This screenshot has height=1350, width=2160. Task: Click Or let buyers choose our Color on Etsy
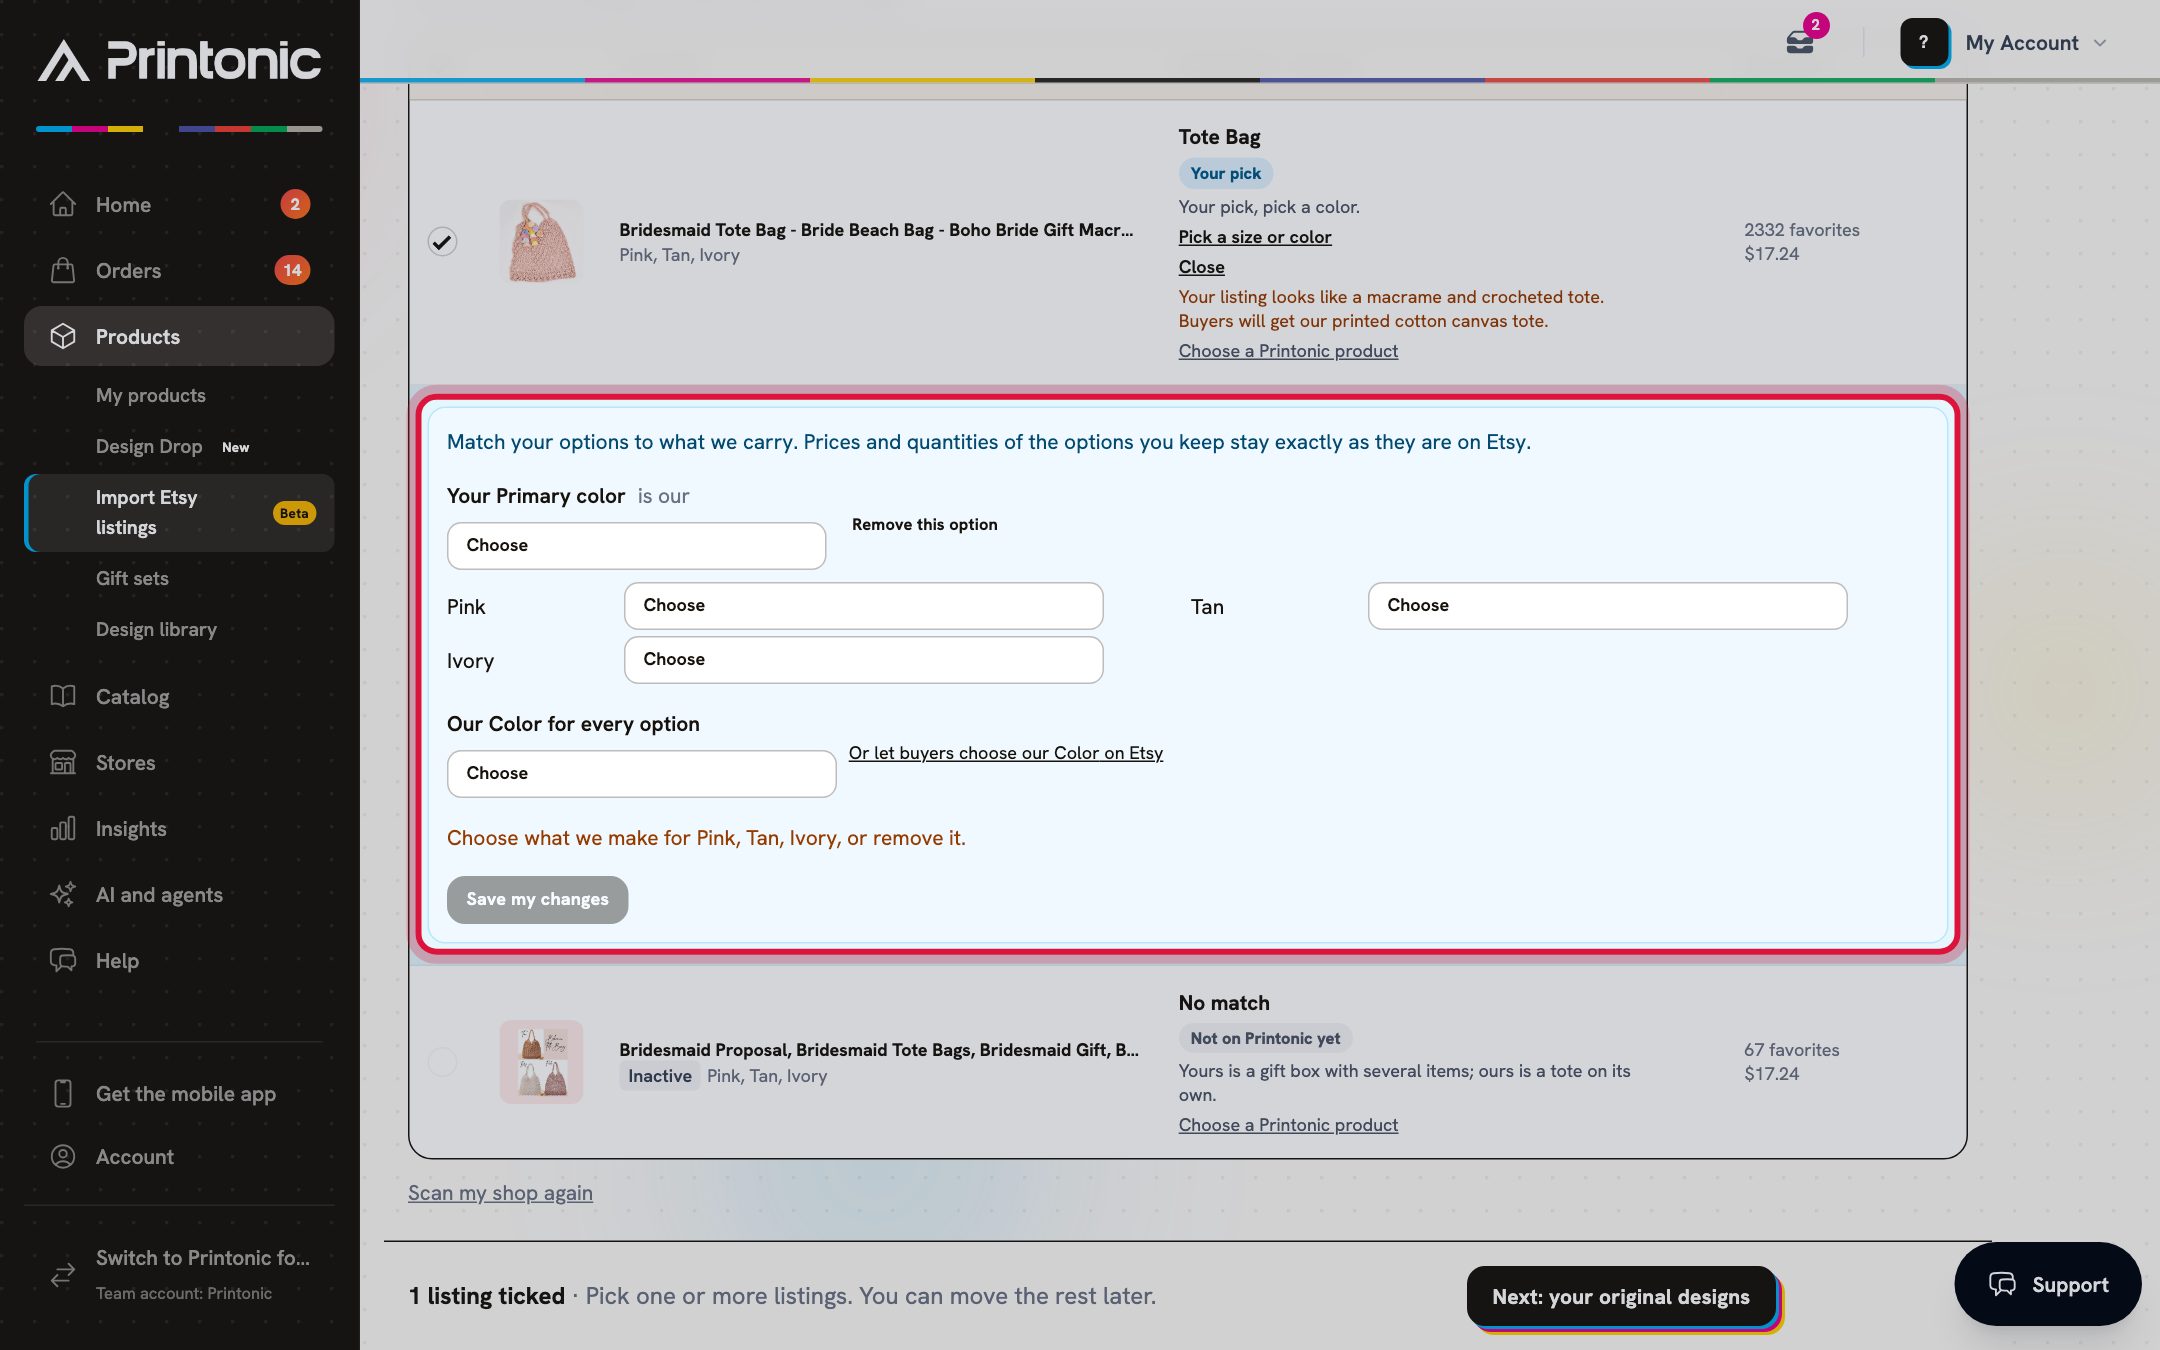1005,753
